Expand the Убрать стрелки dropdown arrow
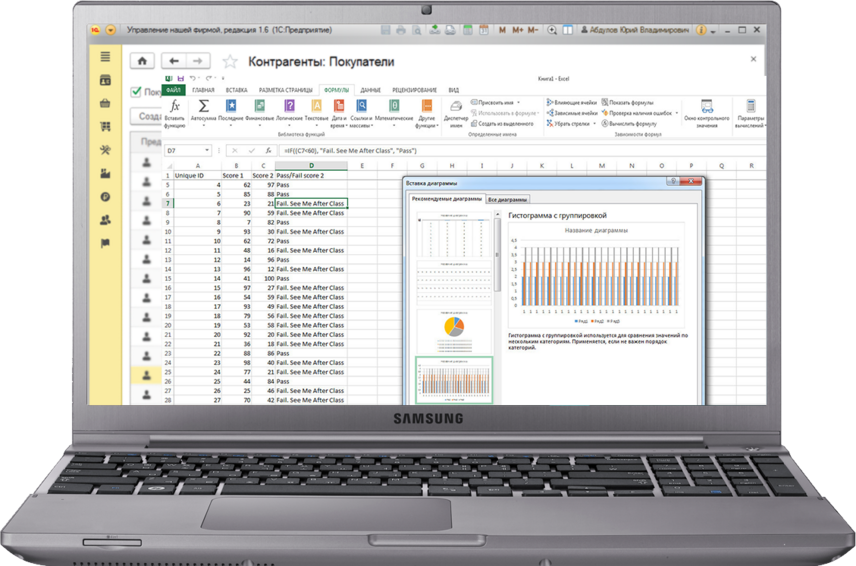 (595, 124)
